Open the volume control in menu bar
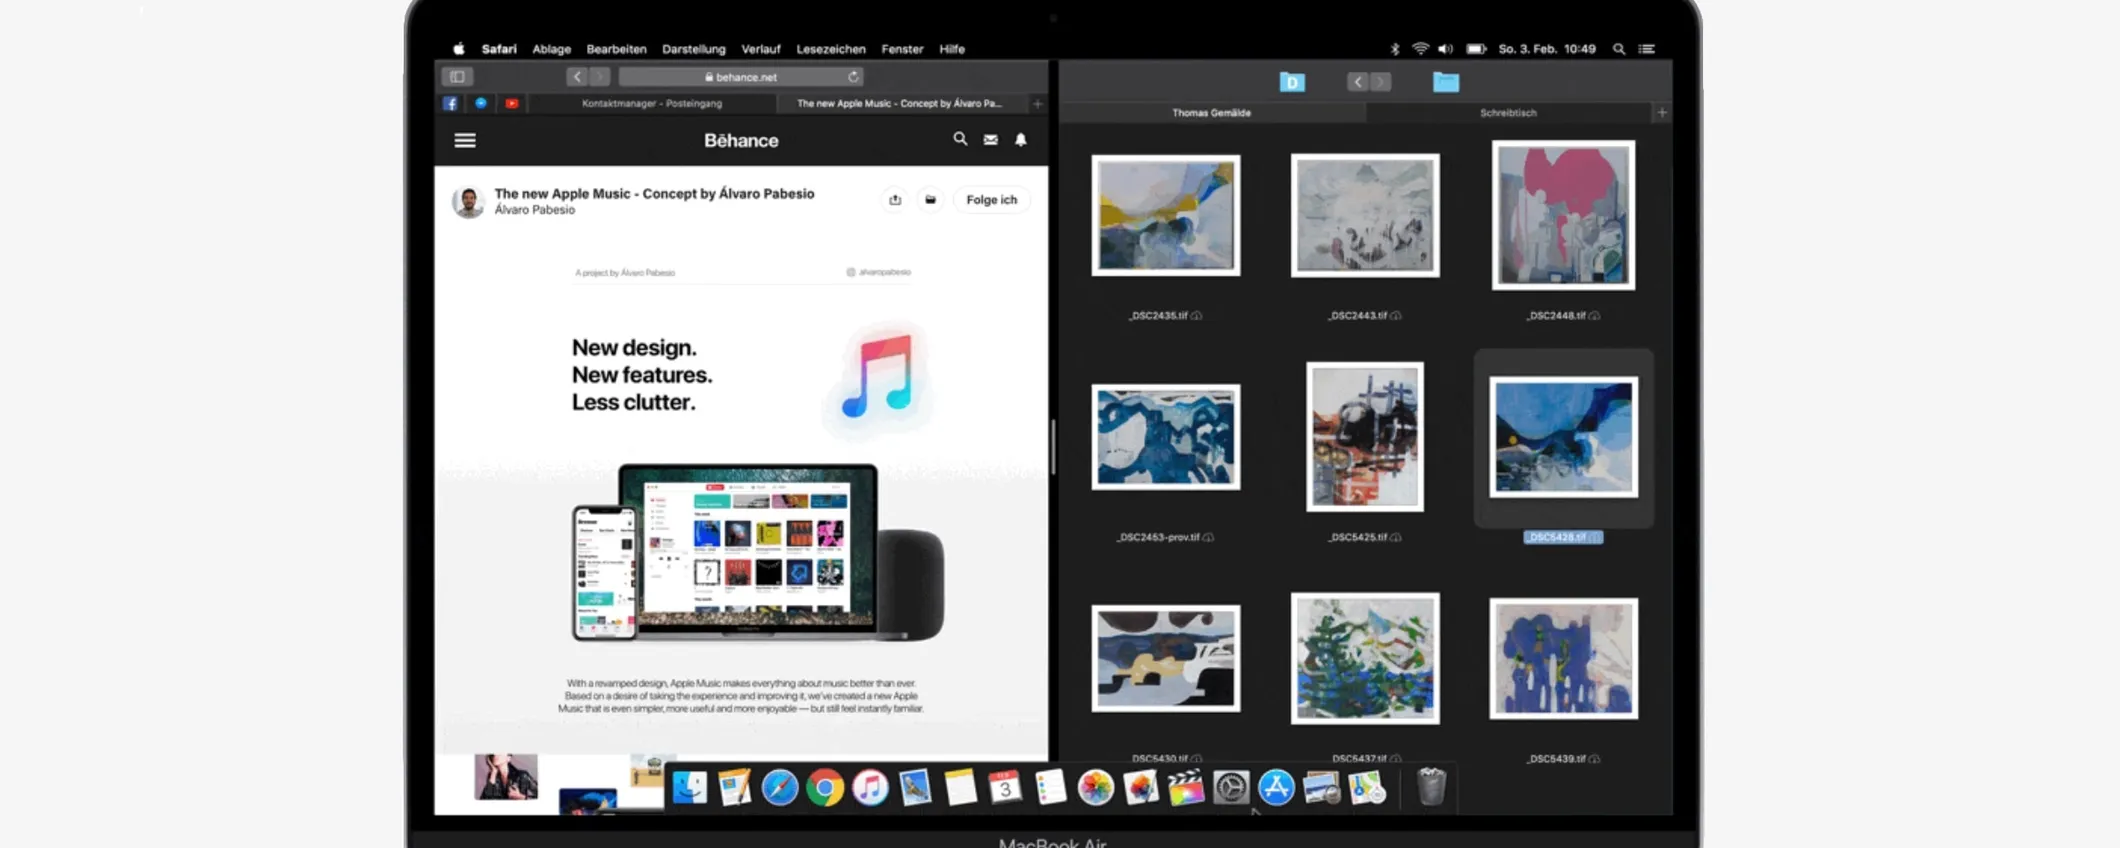Image resolution: width=2120 pixels, height=848 pixels. pos(1446,49)
